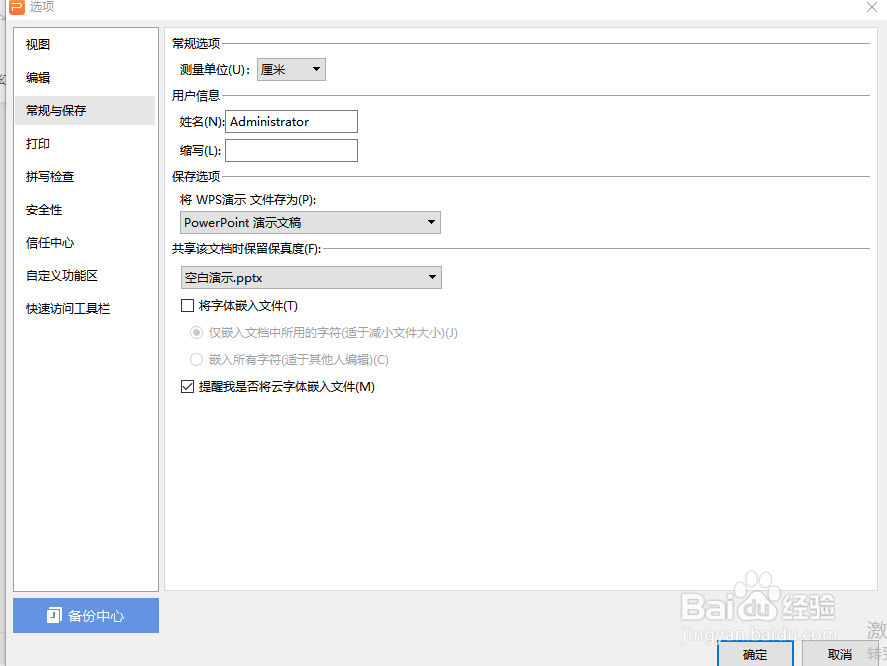Open the 空白演示.pptx document dropdown

point(311,278)
